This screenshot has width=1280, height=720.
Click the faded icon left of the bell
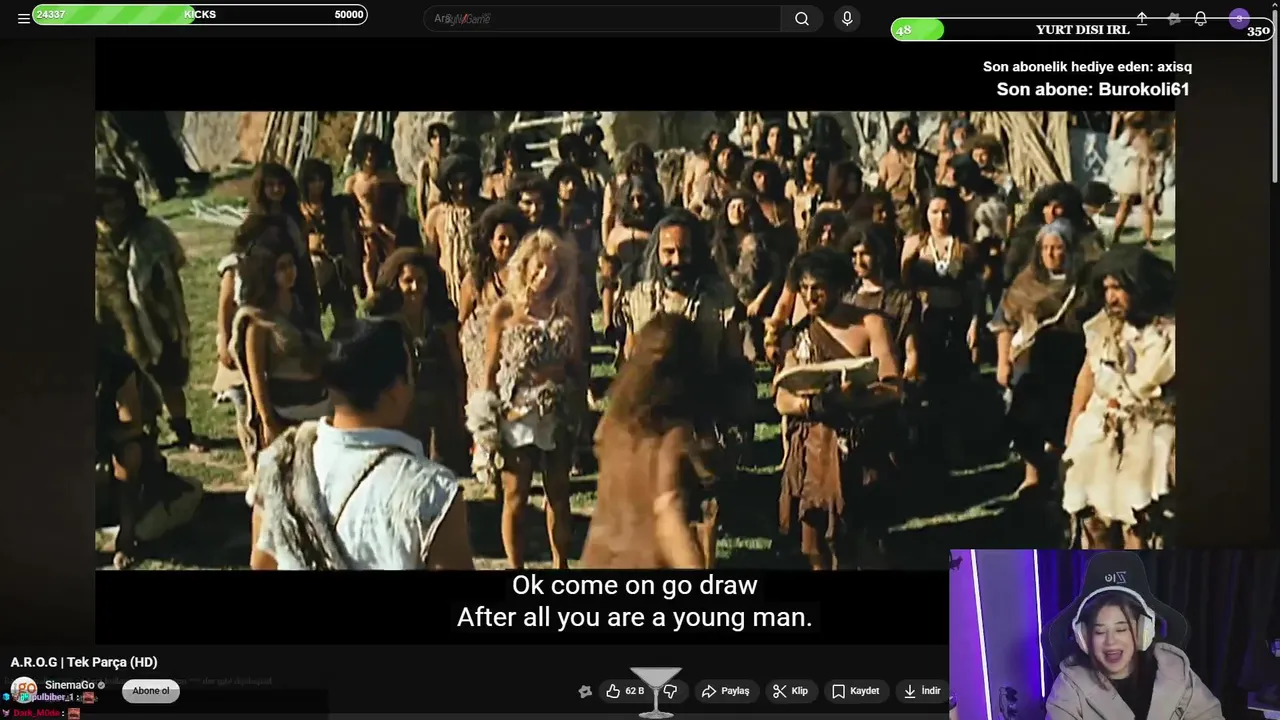(x=1174, y=19)
